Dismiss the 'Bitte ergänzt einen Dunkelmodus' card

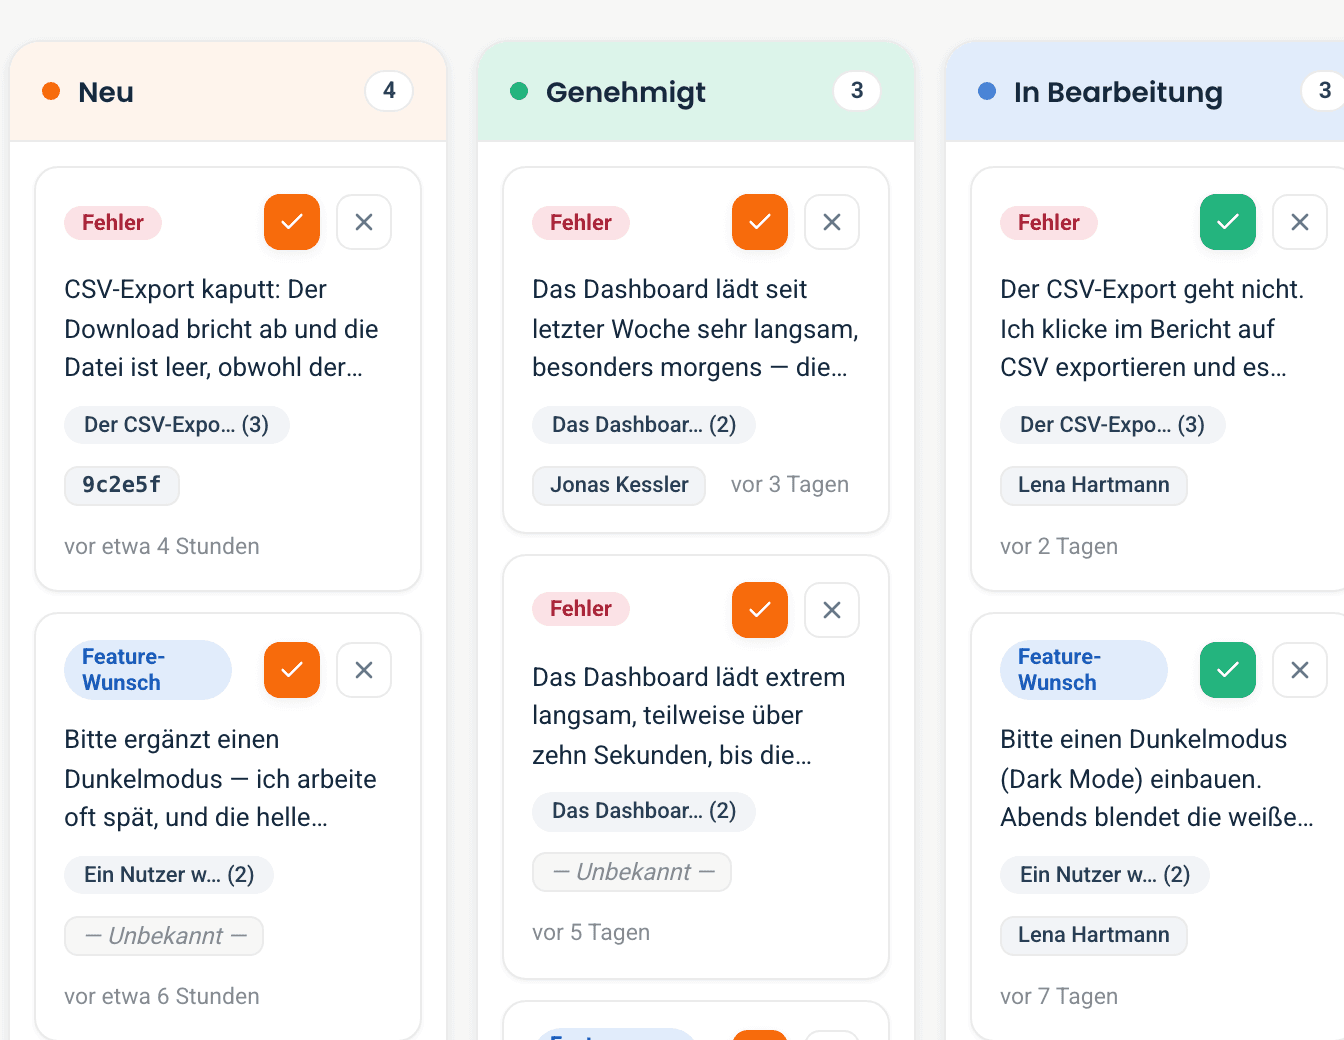point(364,670)
